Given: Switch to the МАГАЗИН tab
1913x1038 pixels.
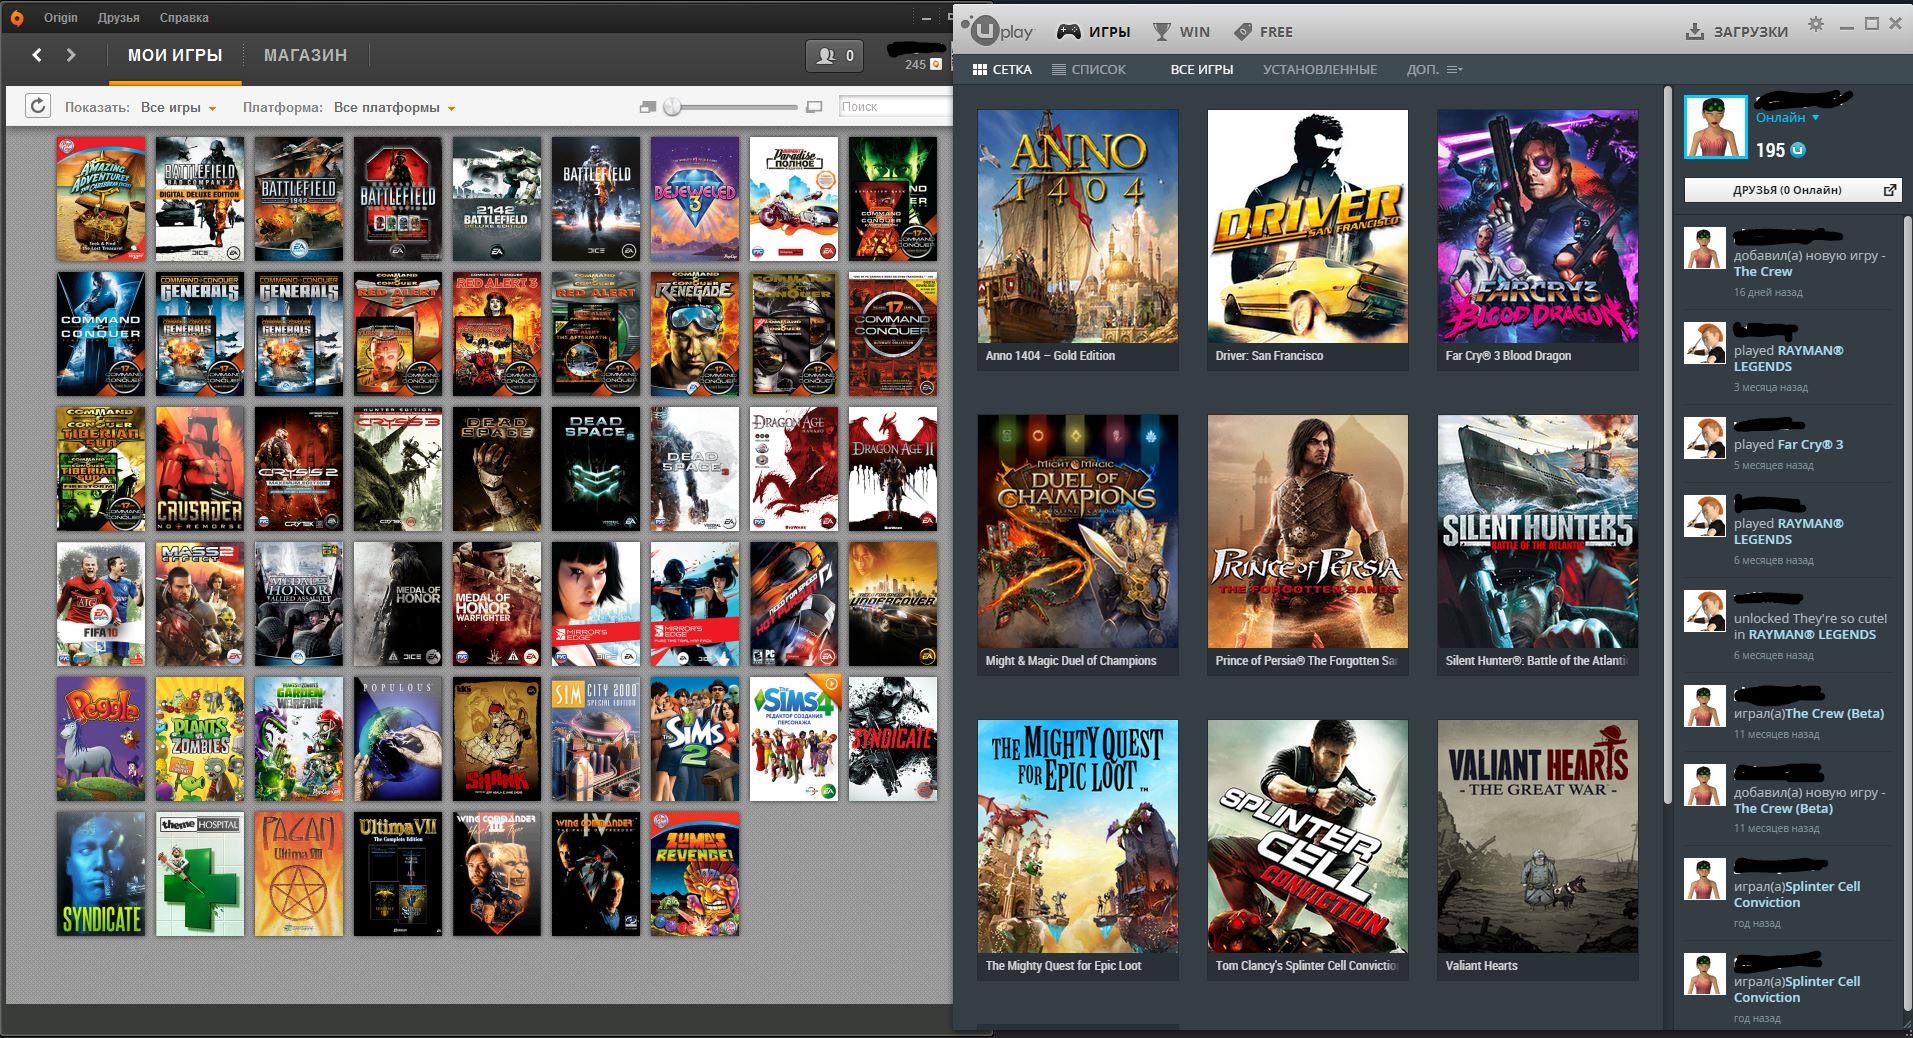Looking at the screenshot, I should 305,56.
